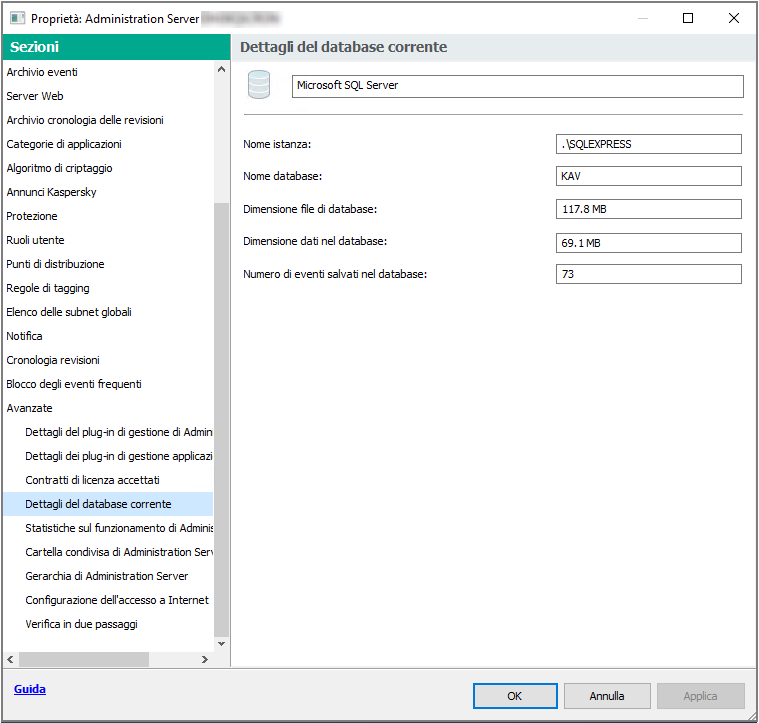Click the Microsoft SQL Server text field

pos(517,86)
